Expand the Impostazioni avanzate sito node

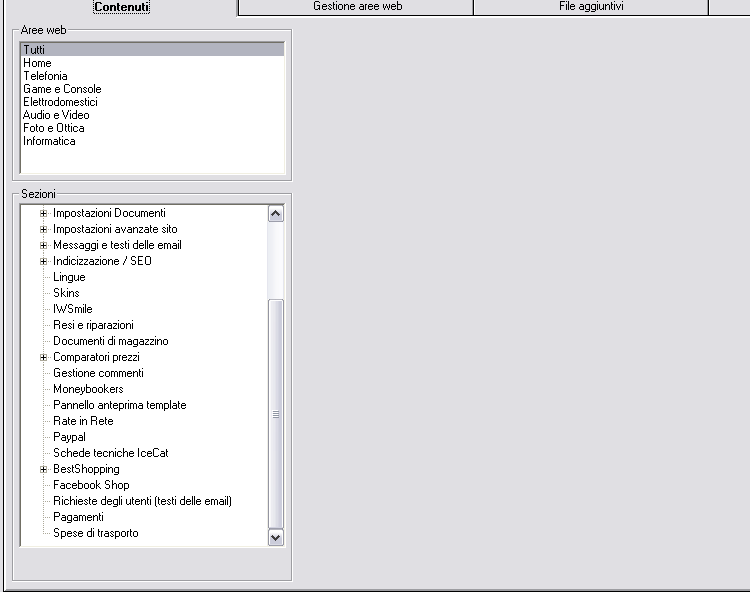(x=44, y=230)
